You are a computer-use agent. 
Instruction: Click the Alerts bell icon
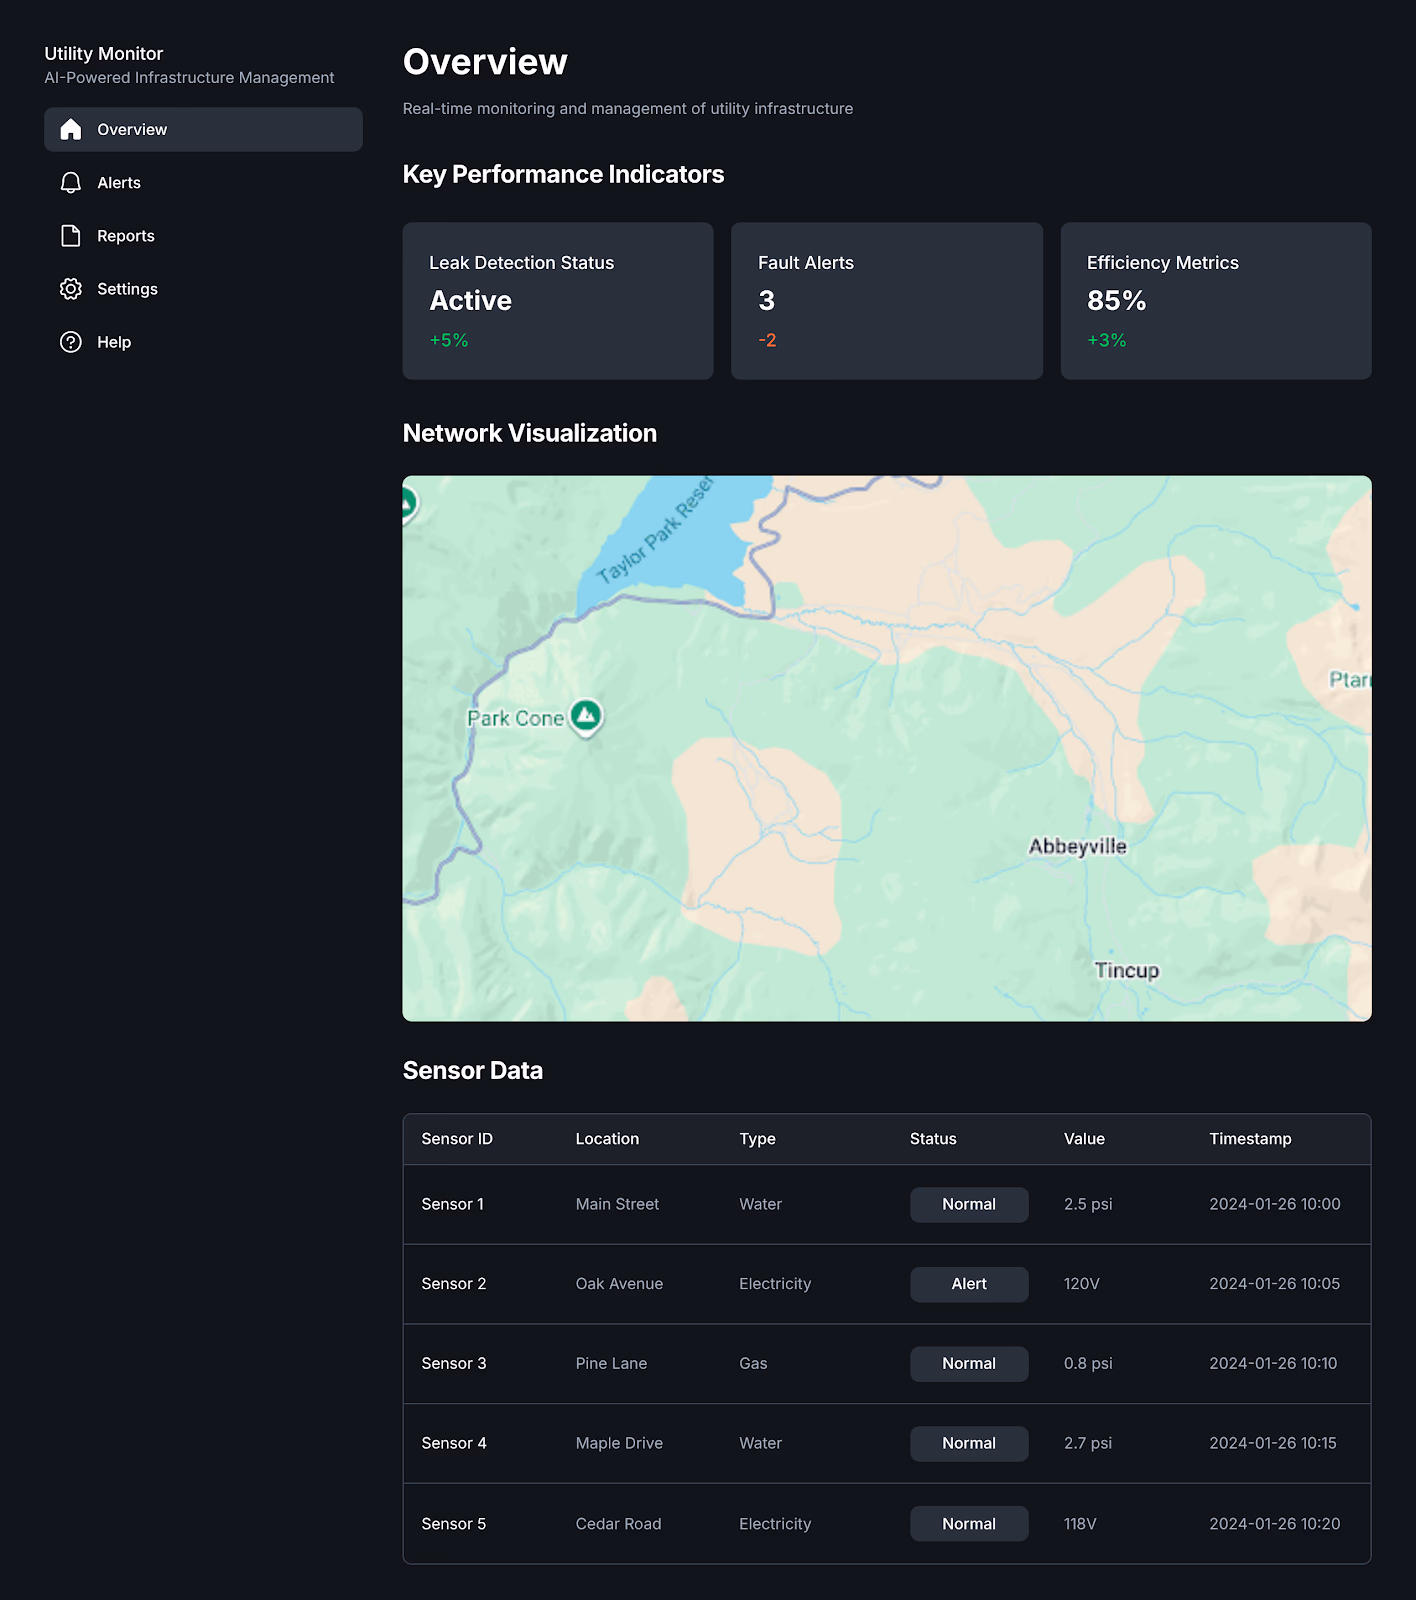[71, 183]
